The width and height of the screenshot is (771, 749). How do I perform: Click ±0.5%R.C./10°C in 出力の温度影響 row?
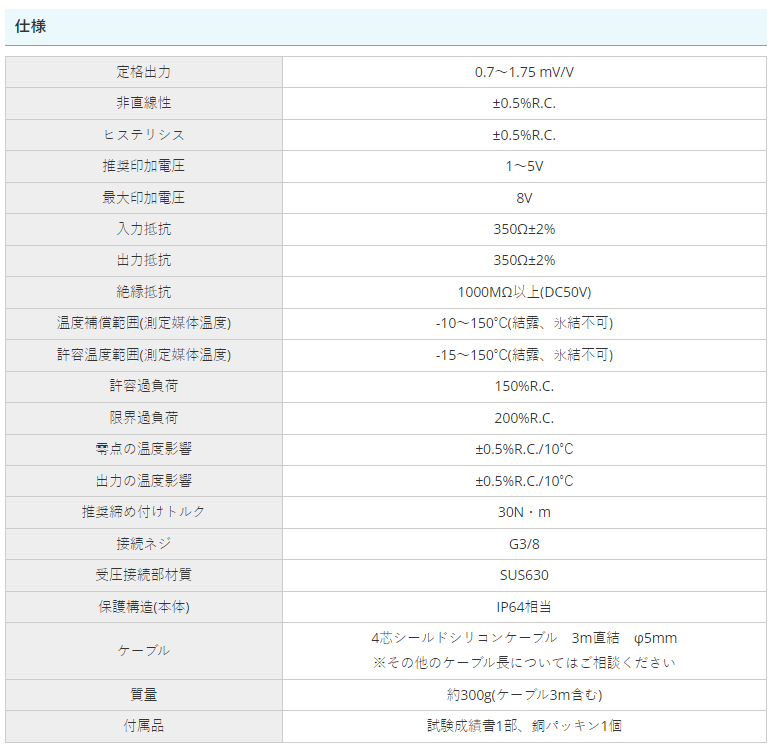coord(524,481)
